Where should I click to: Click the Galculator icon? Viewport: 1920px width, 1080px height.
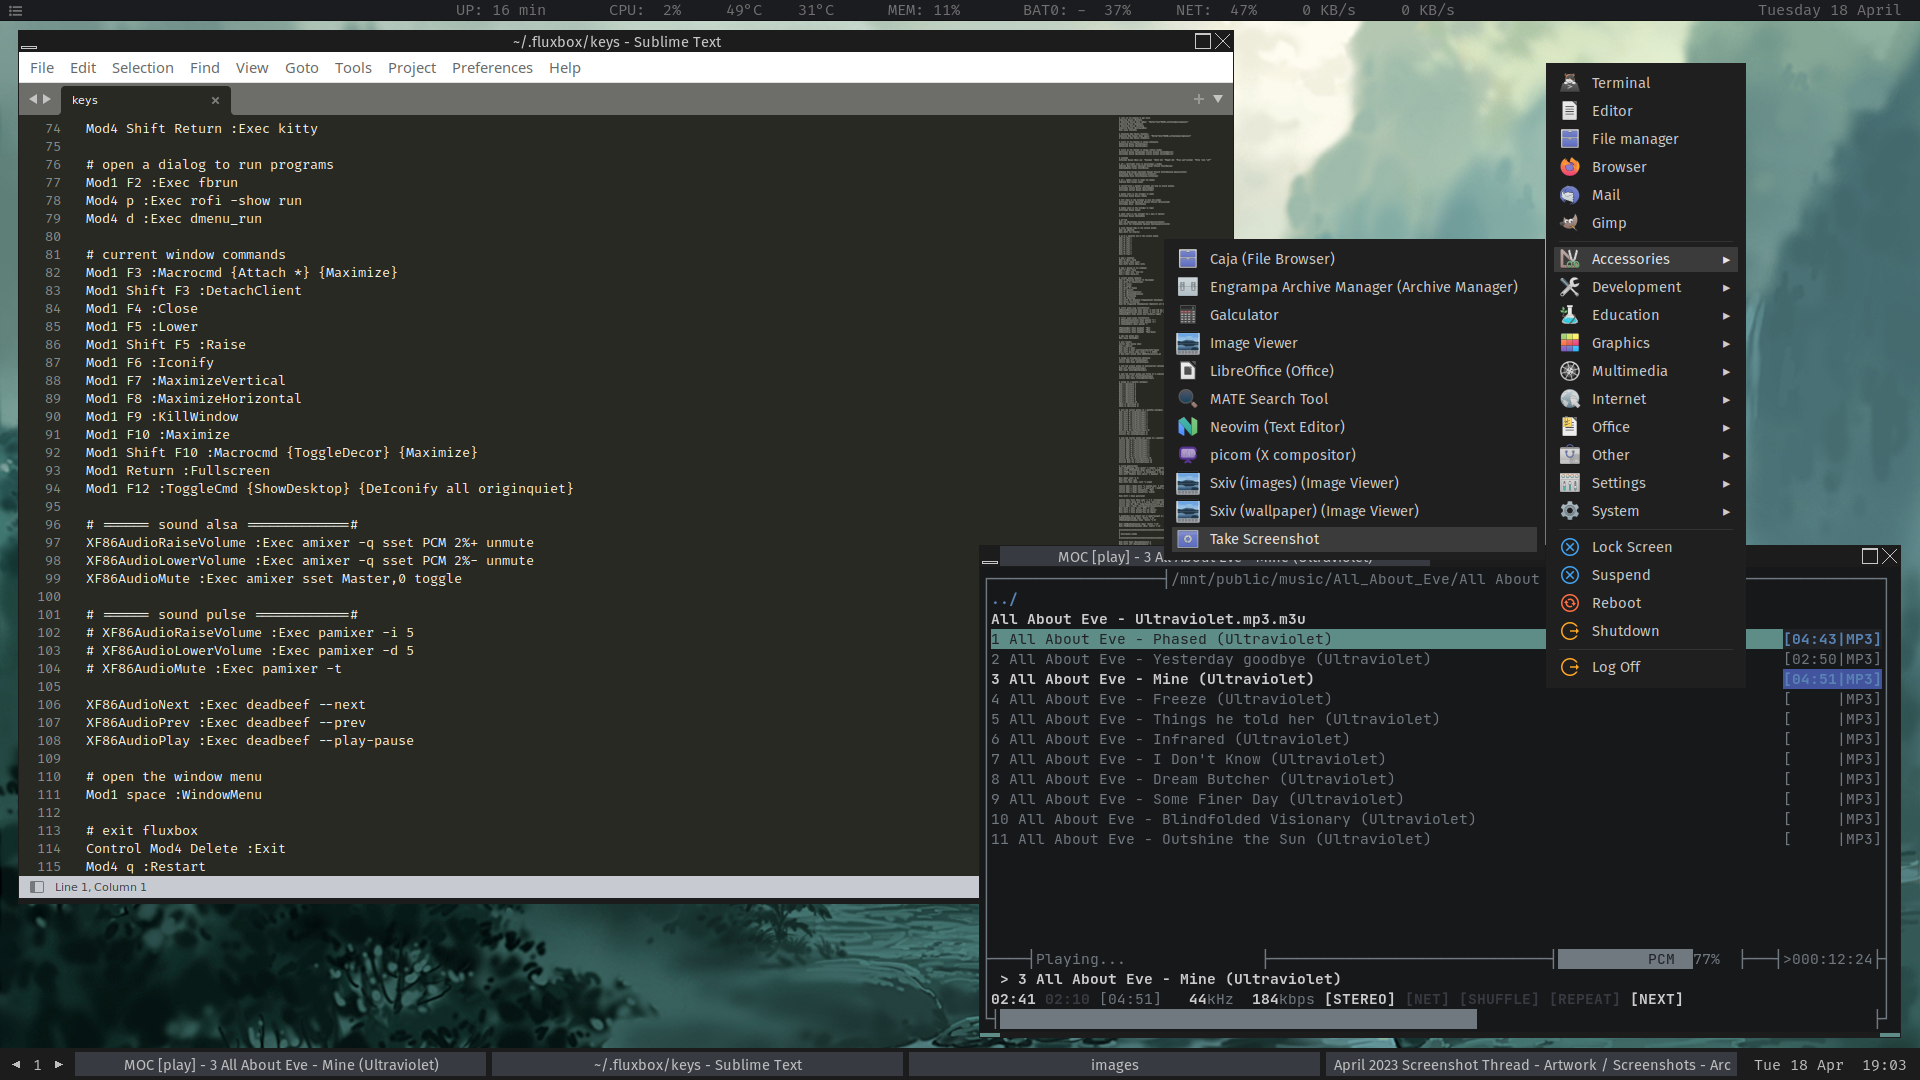[x=1188, y=315]
